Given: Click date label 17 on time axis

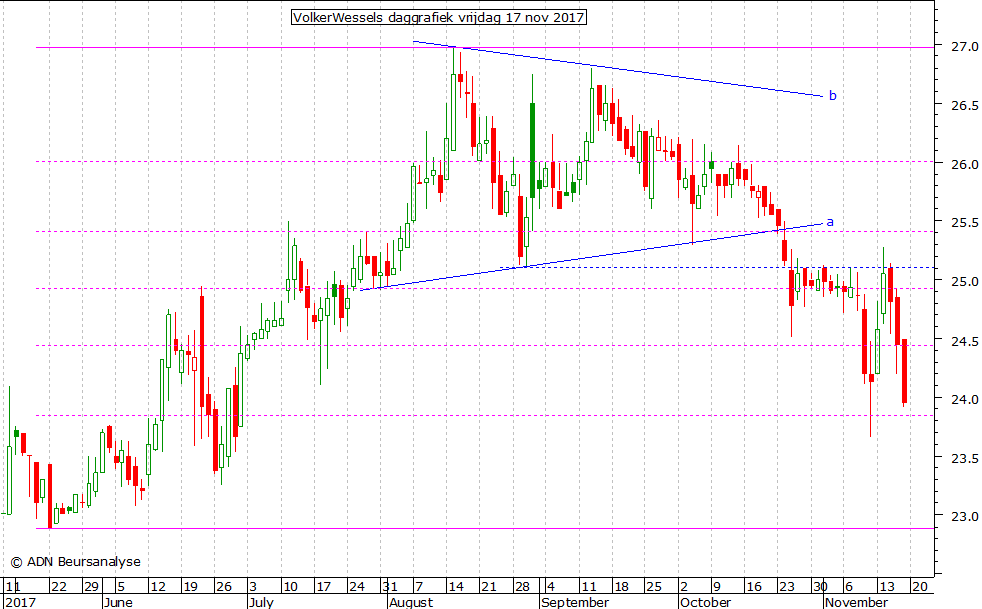Looking at the screenshot, I should [x=323, y=587].
